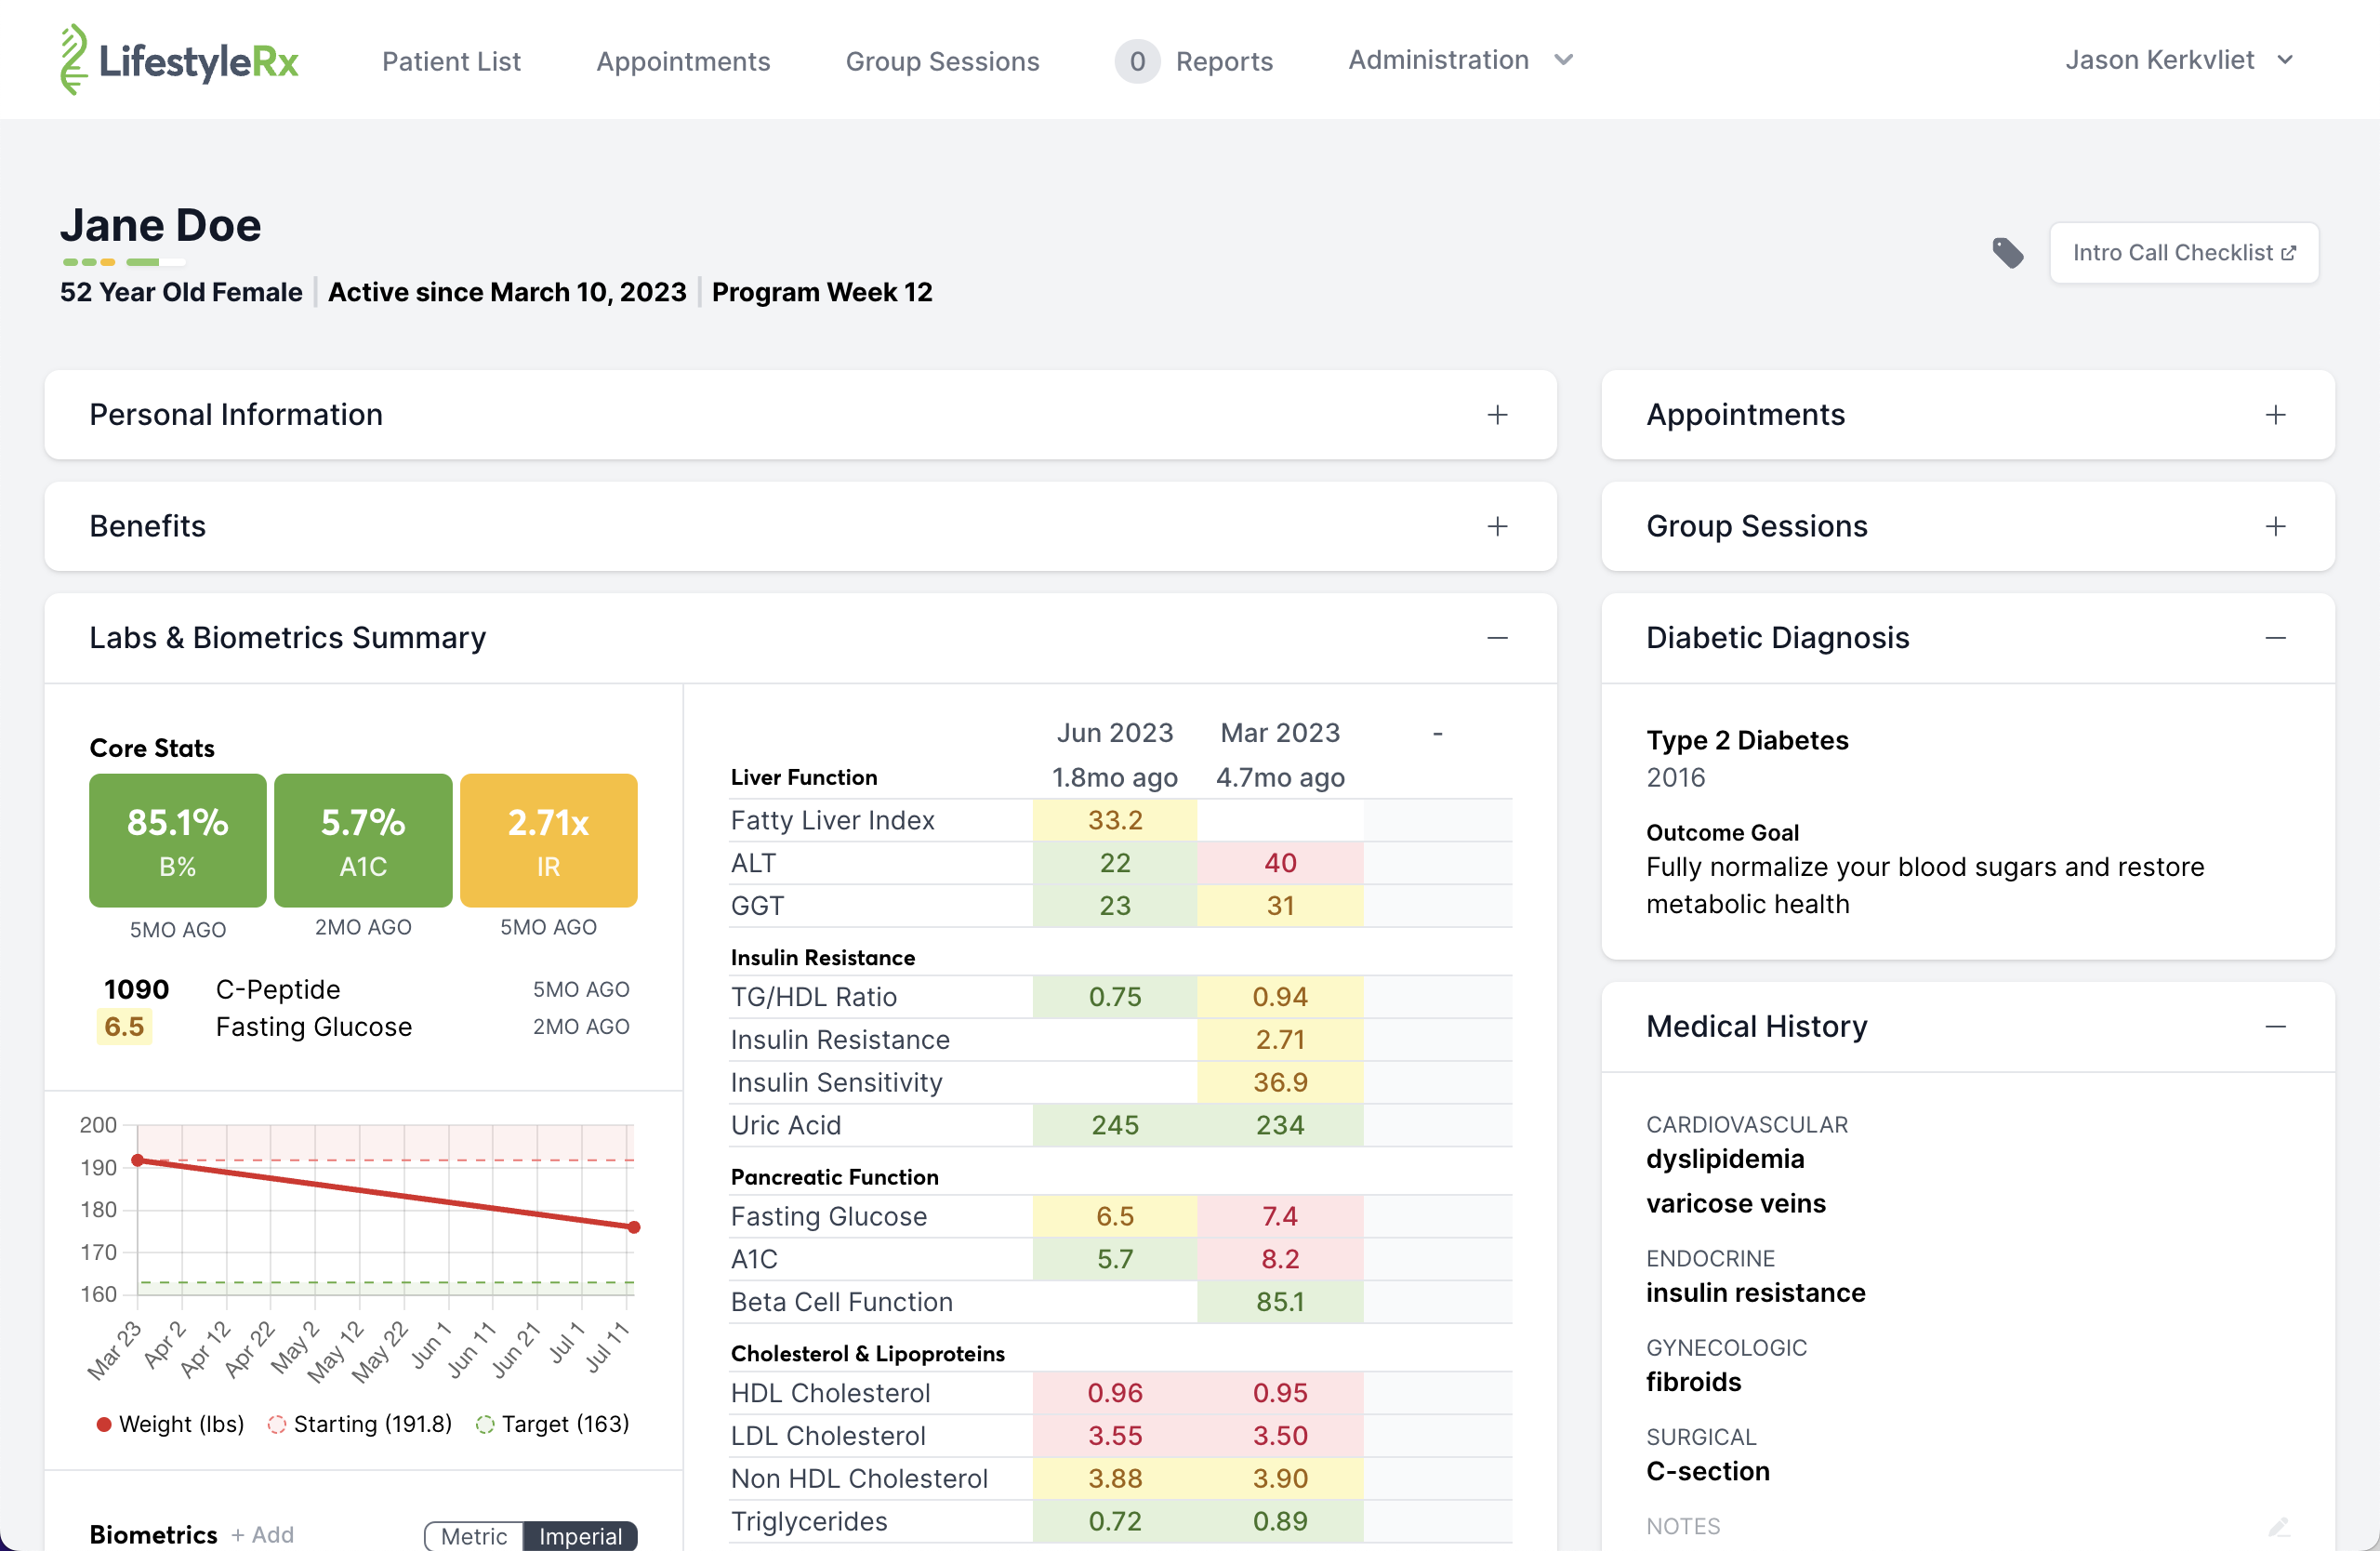The width and height of the screenshot is (2380, 1551).
Task: Expand Personal Information with plus icon
Action: coord(1496,415)
